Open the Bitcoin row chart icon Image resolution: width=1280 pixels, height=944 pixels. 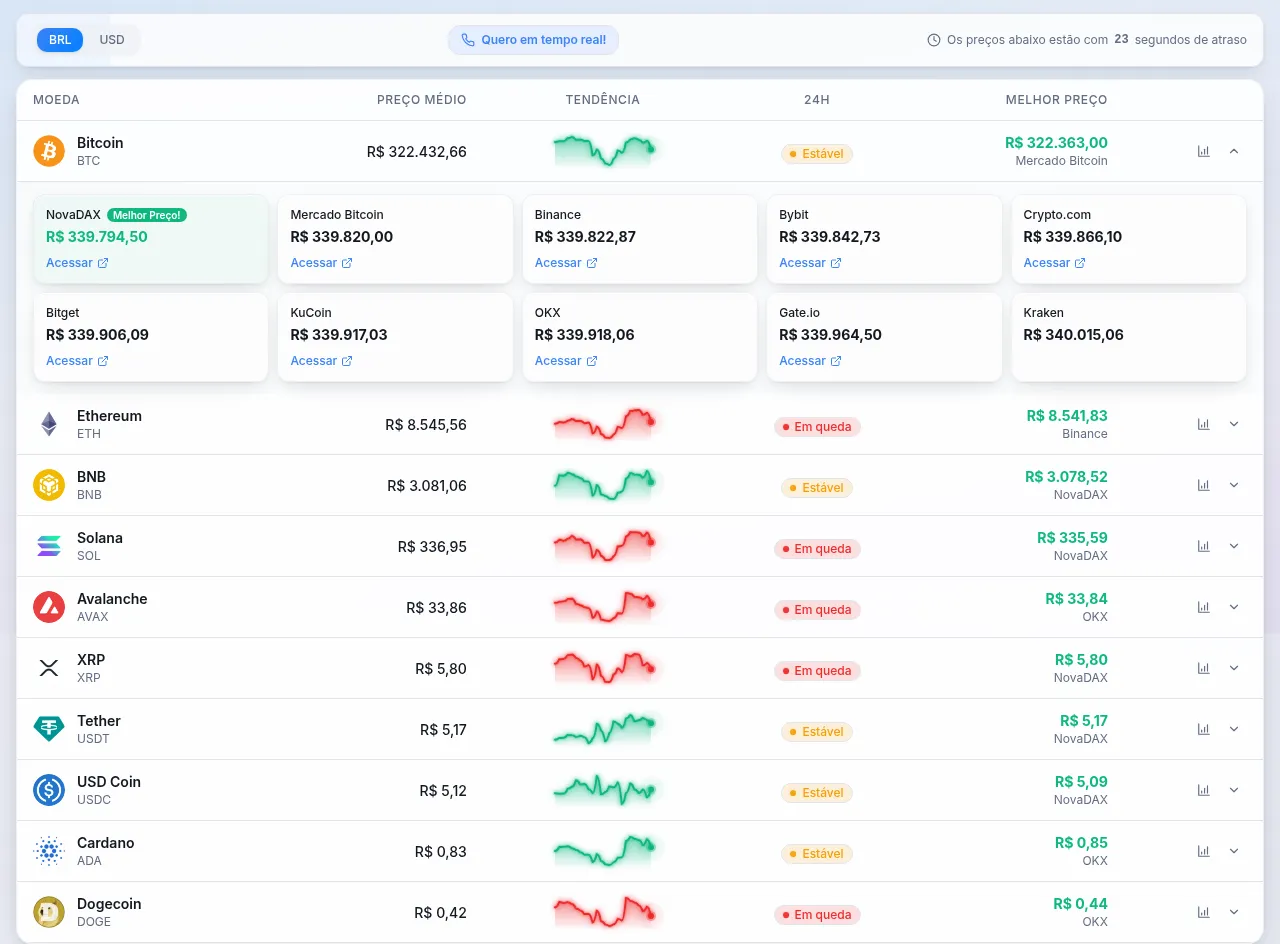[x=1203, y=151]
